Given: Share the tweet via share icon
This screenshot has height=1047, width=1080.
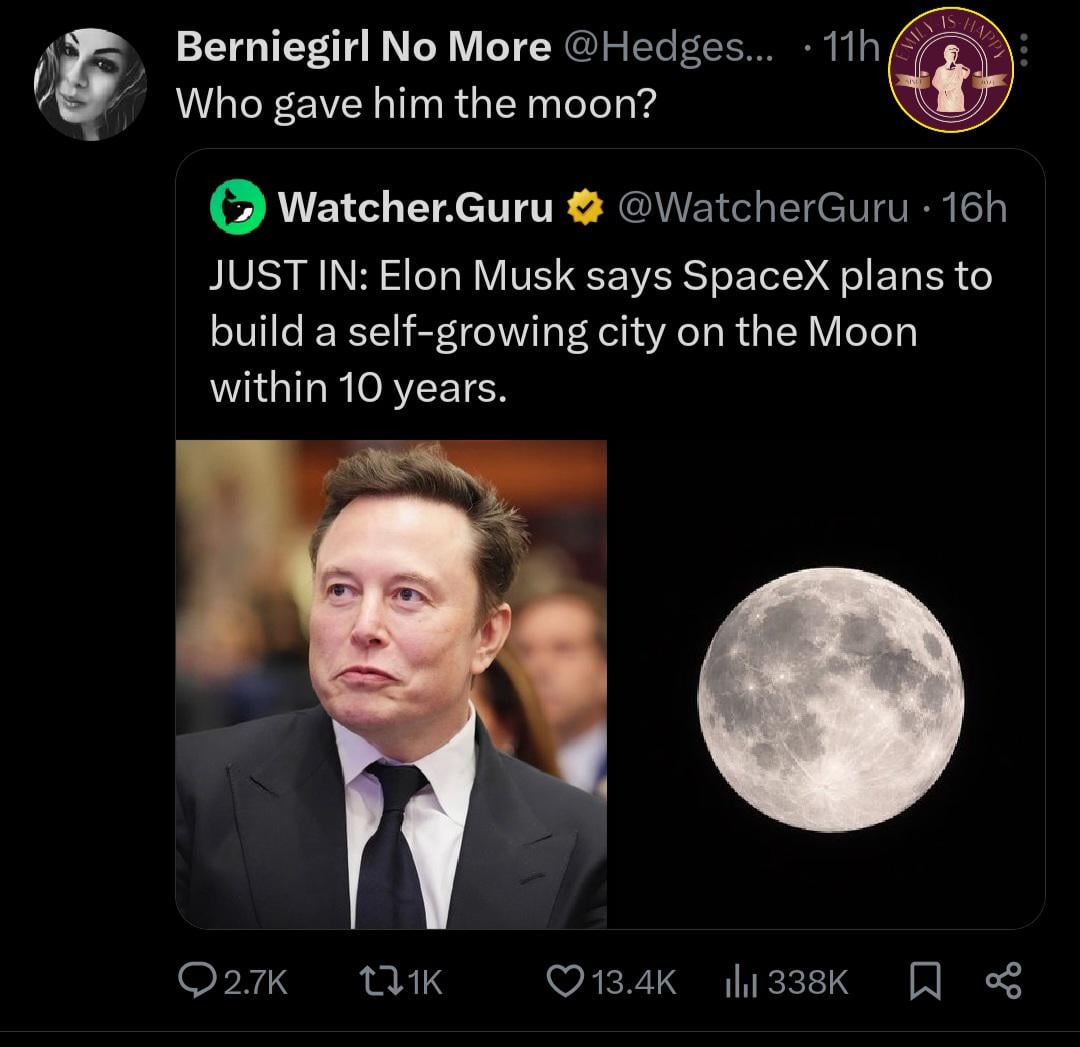Looking at the screenshot, I should click(x=1004, y=982).
